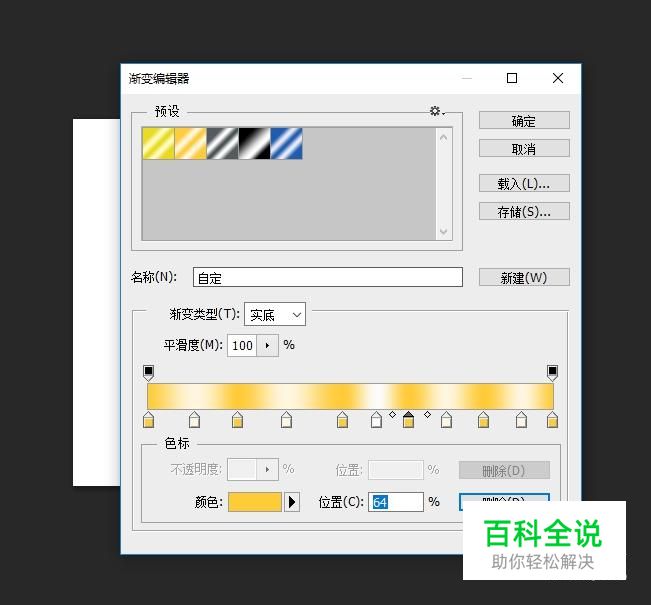Select the black and white gradient preset
Screen dimensions: 651x605
pos(255,143)
